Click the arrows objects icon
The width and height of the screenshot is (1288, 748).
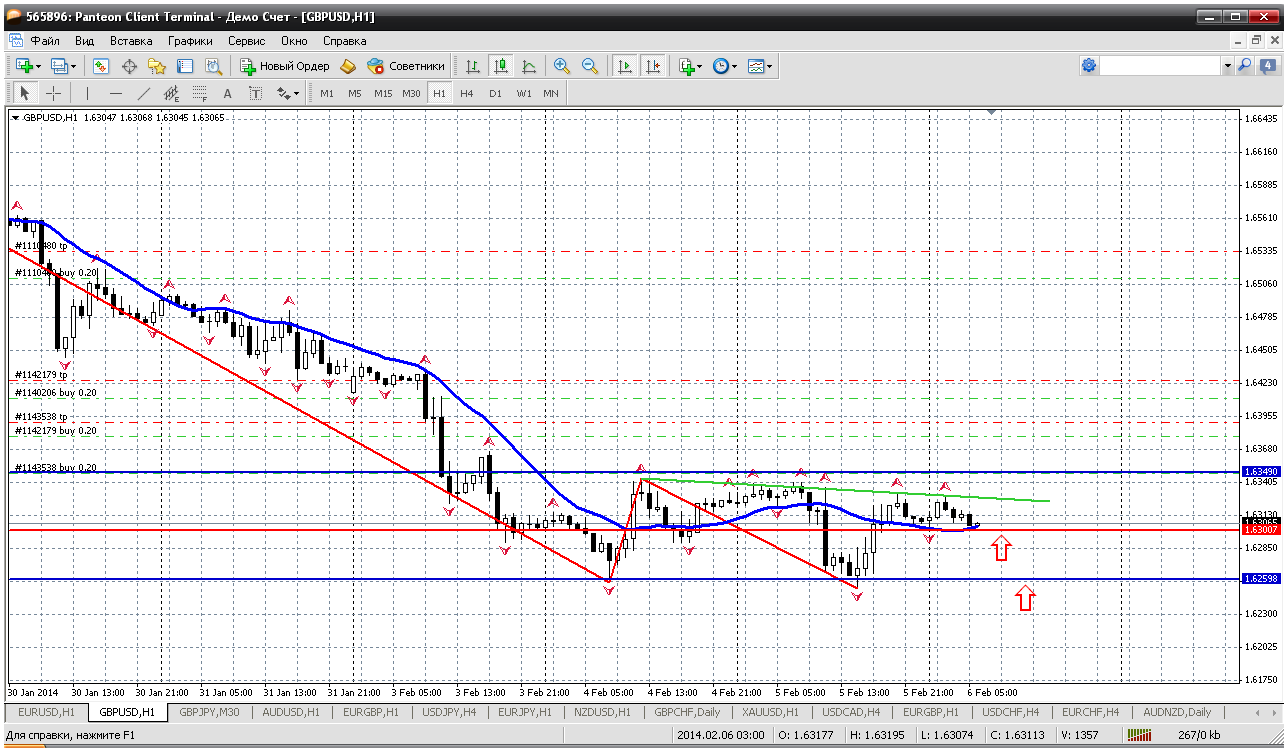283,93
